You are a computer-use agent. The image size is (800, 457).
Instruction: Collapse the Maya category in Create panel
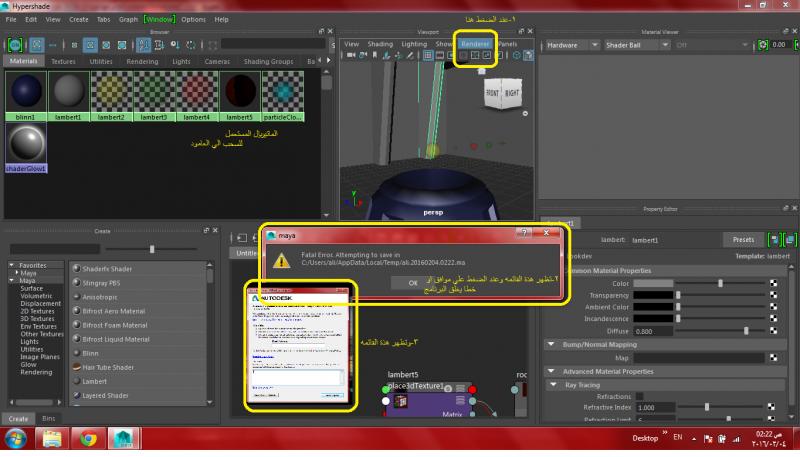coord(12,281)
